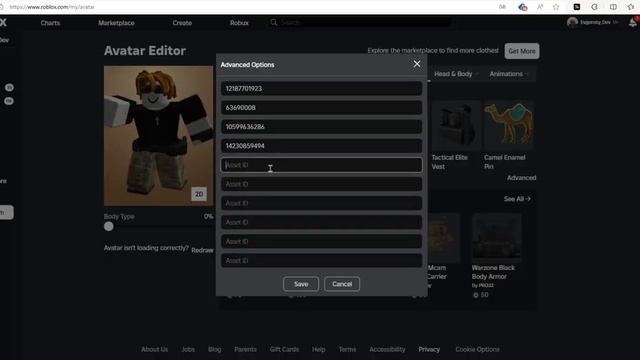Select the field containing 14230859494
640x360 pixels.
click(322, 146)
